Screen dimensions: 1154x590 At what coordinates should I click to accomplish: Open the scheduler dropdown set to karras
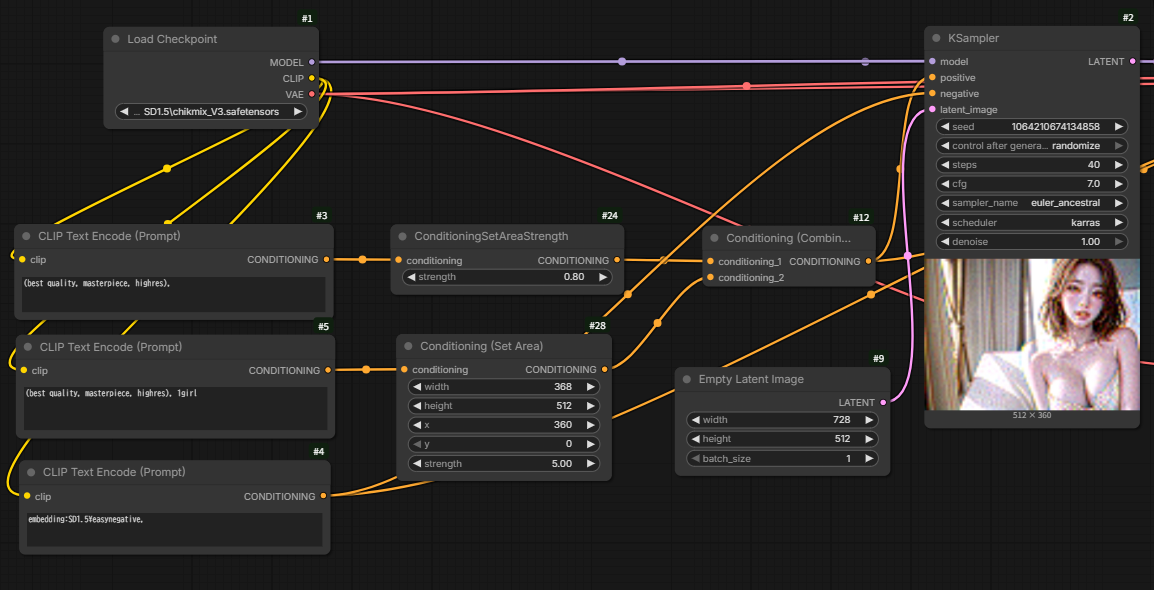tap(1032, 222)
